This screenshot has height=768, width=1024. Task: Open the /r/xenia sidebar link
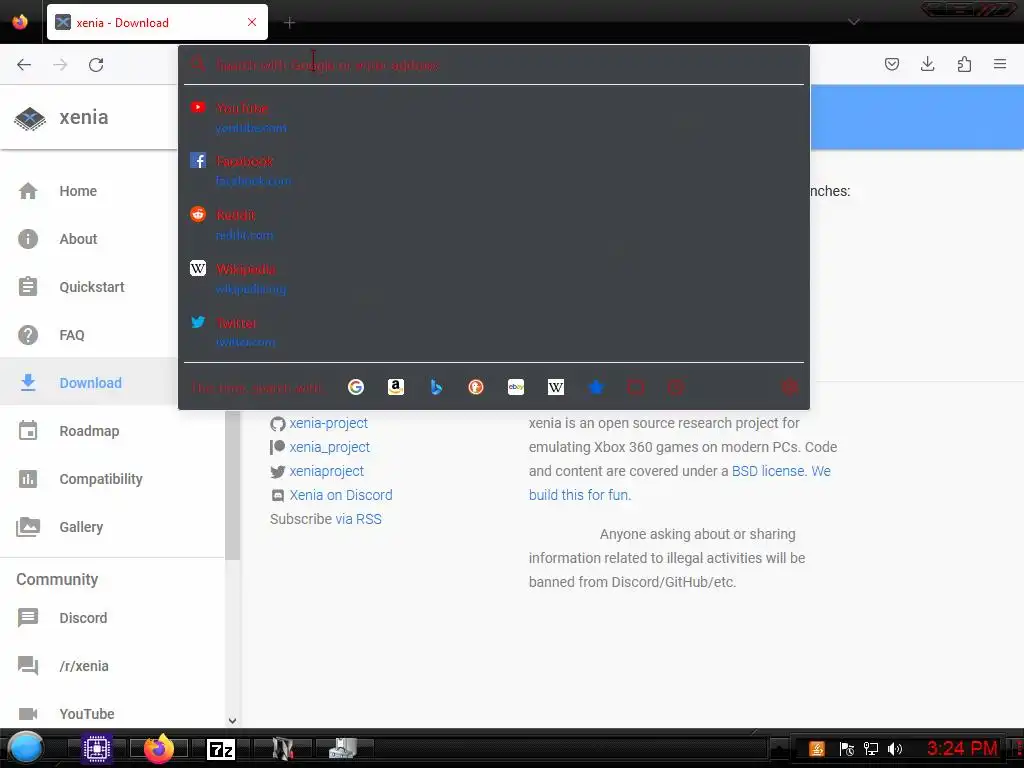[84, 666]
